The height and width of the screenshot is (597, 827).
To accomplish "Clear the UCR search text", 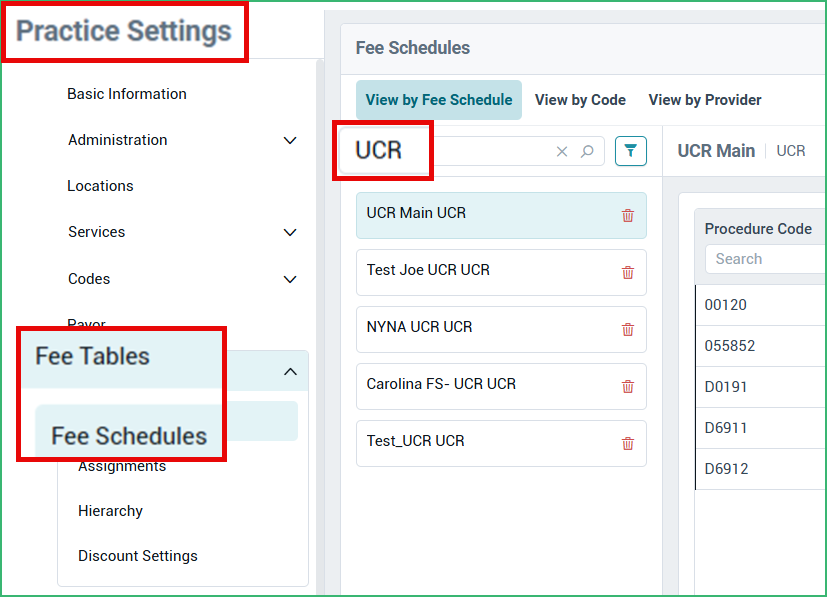I will pos(562,152).
